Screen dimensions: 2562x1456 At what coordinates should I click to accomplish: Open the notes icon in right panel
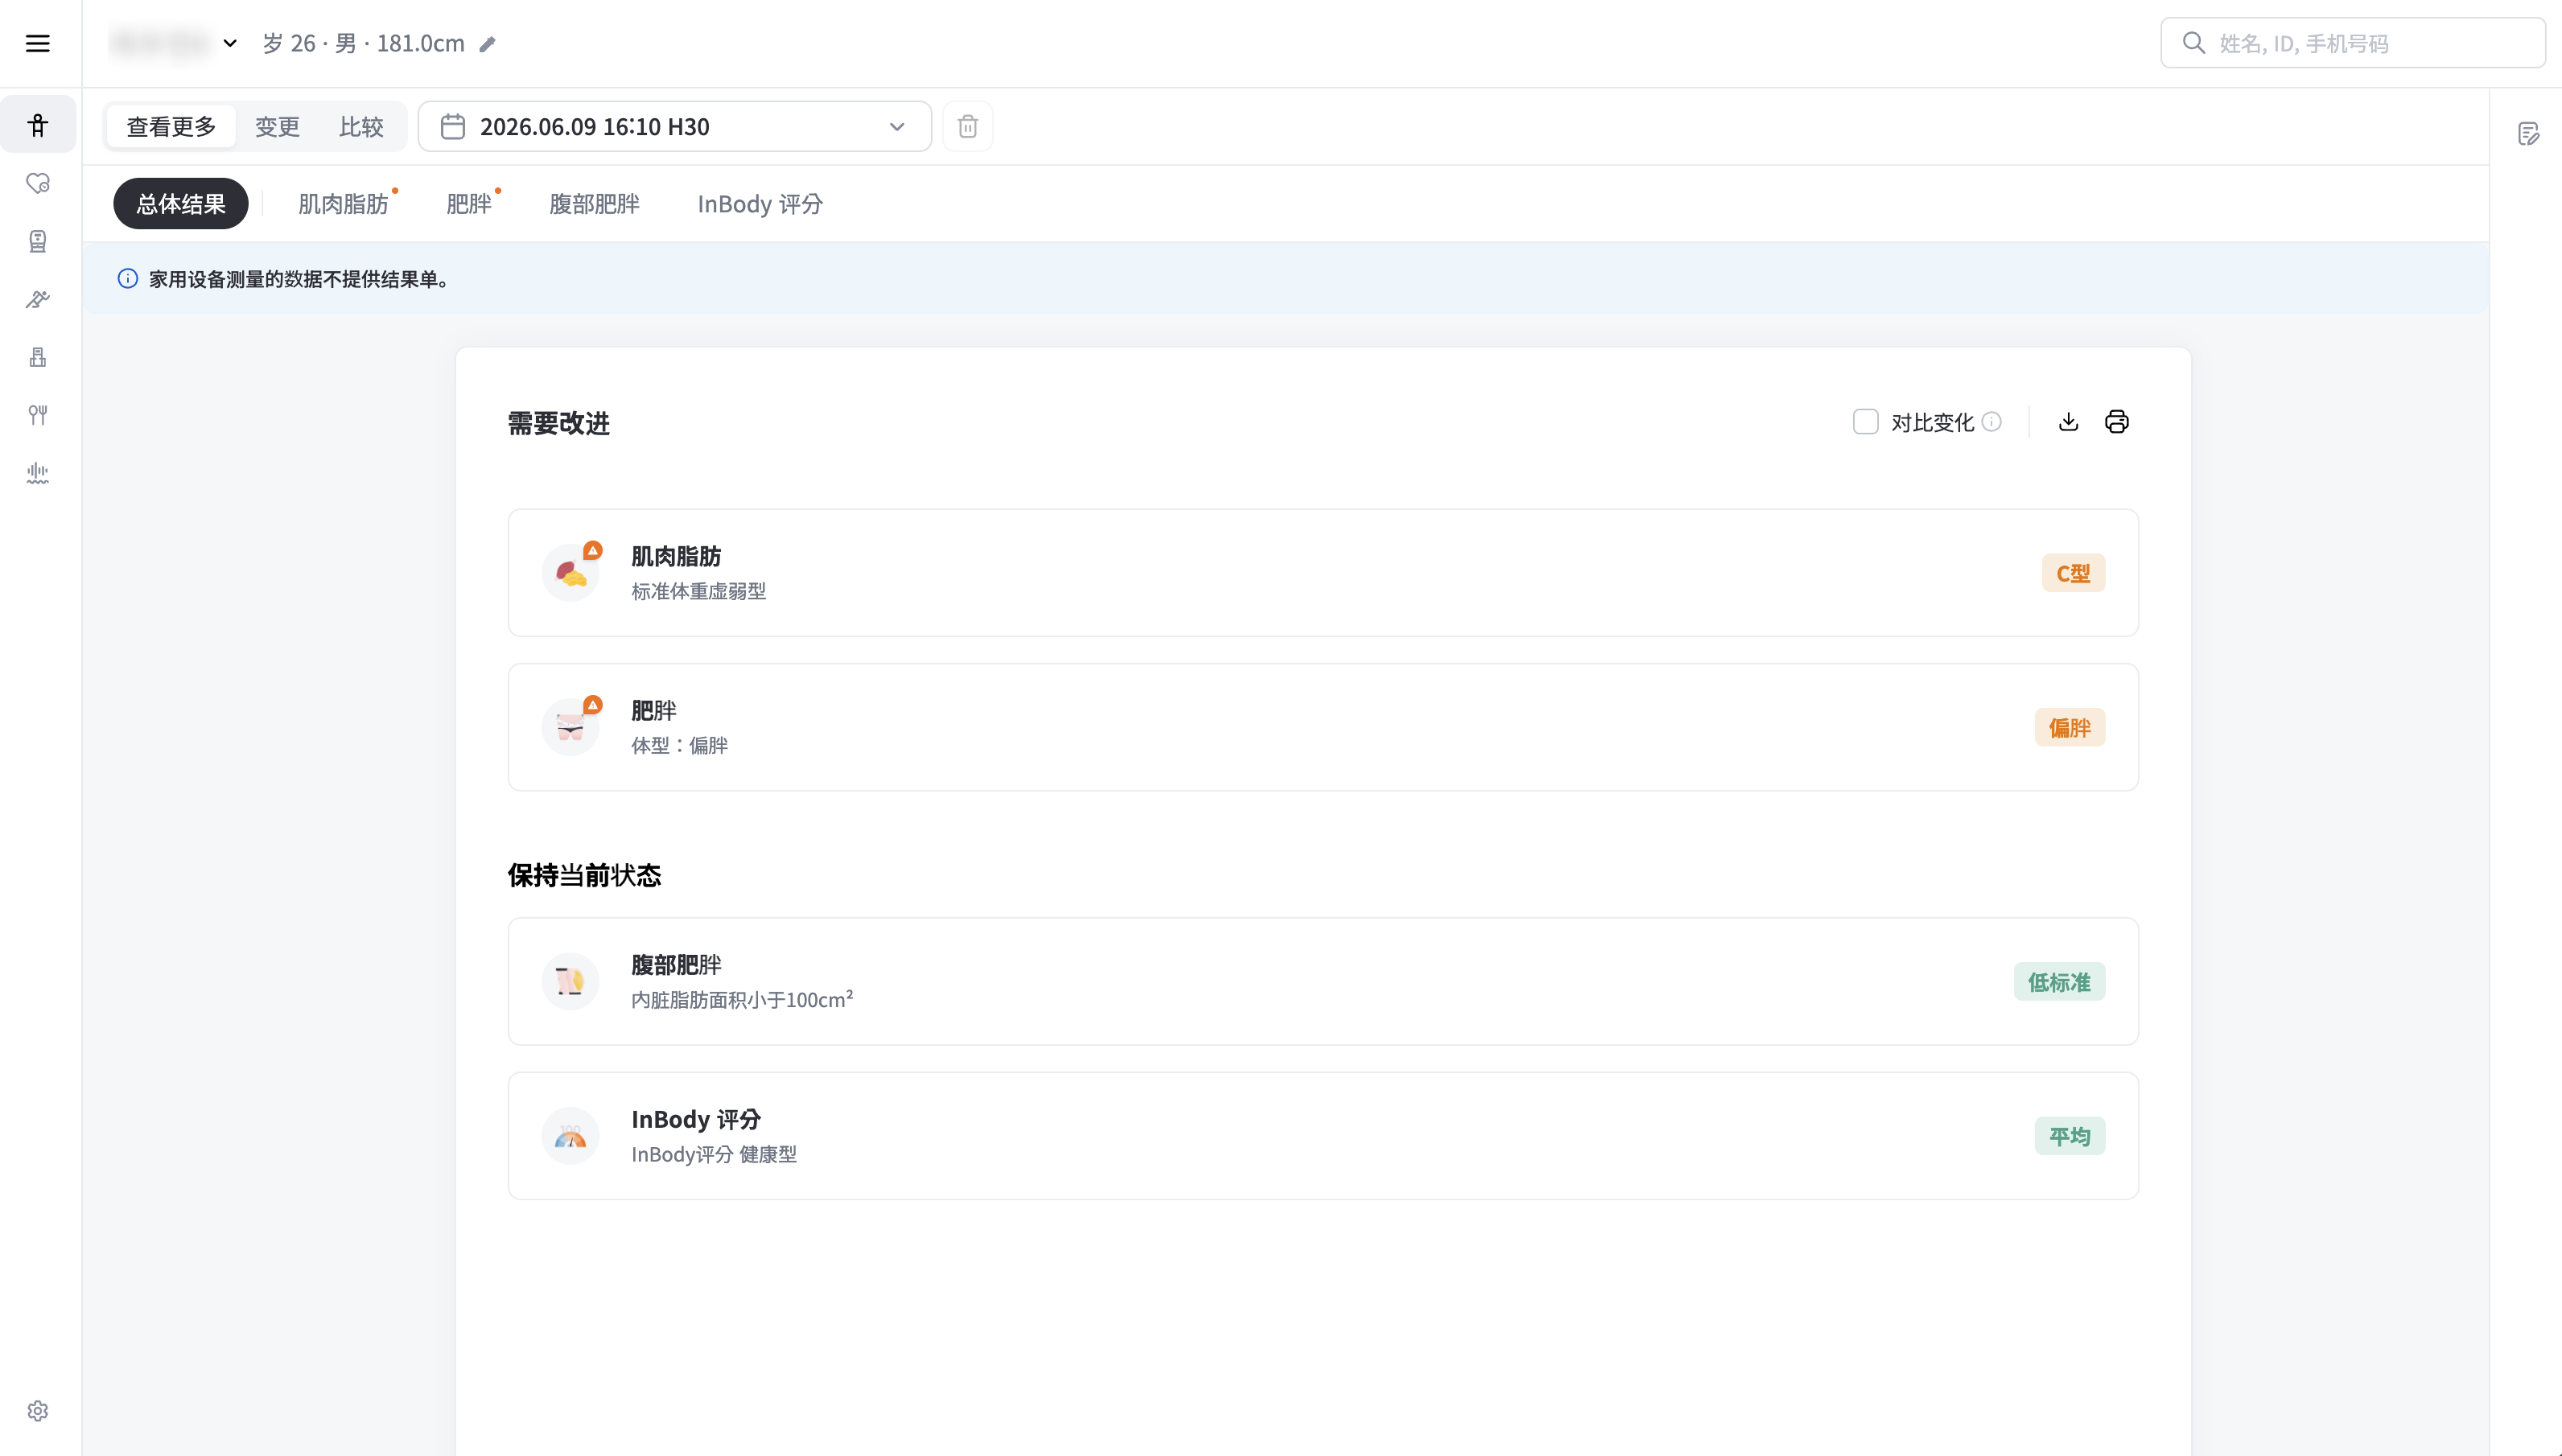[x=2529, y=134]
